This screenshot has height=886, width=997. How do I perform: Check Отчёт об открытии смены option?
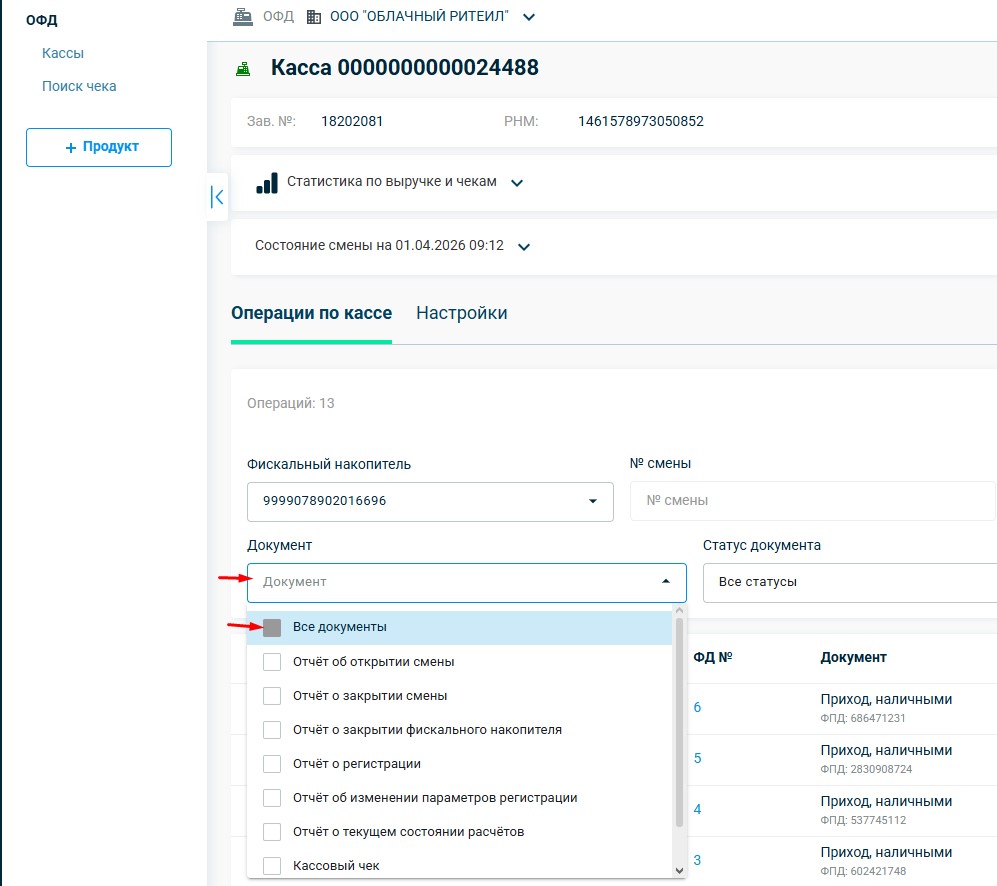(272, 662)
